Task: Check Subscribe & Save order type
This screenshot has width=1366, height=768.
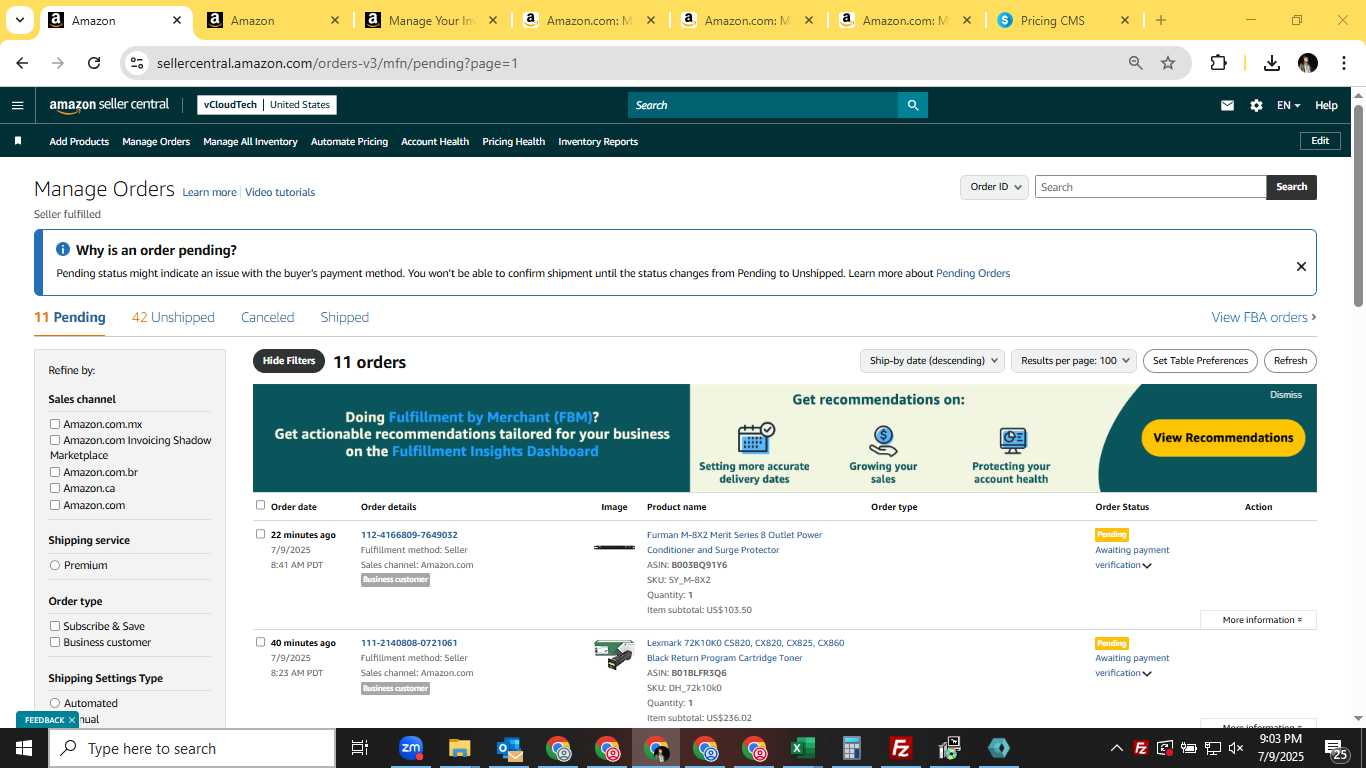Action: point(55,626)
